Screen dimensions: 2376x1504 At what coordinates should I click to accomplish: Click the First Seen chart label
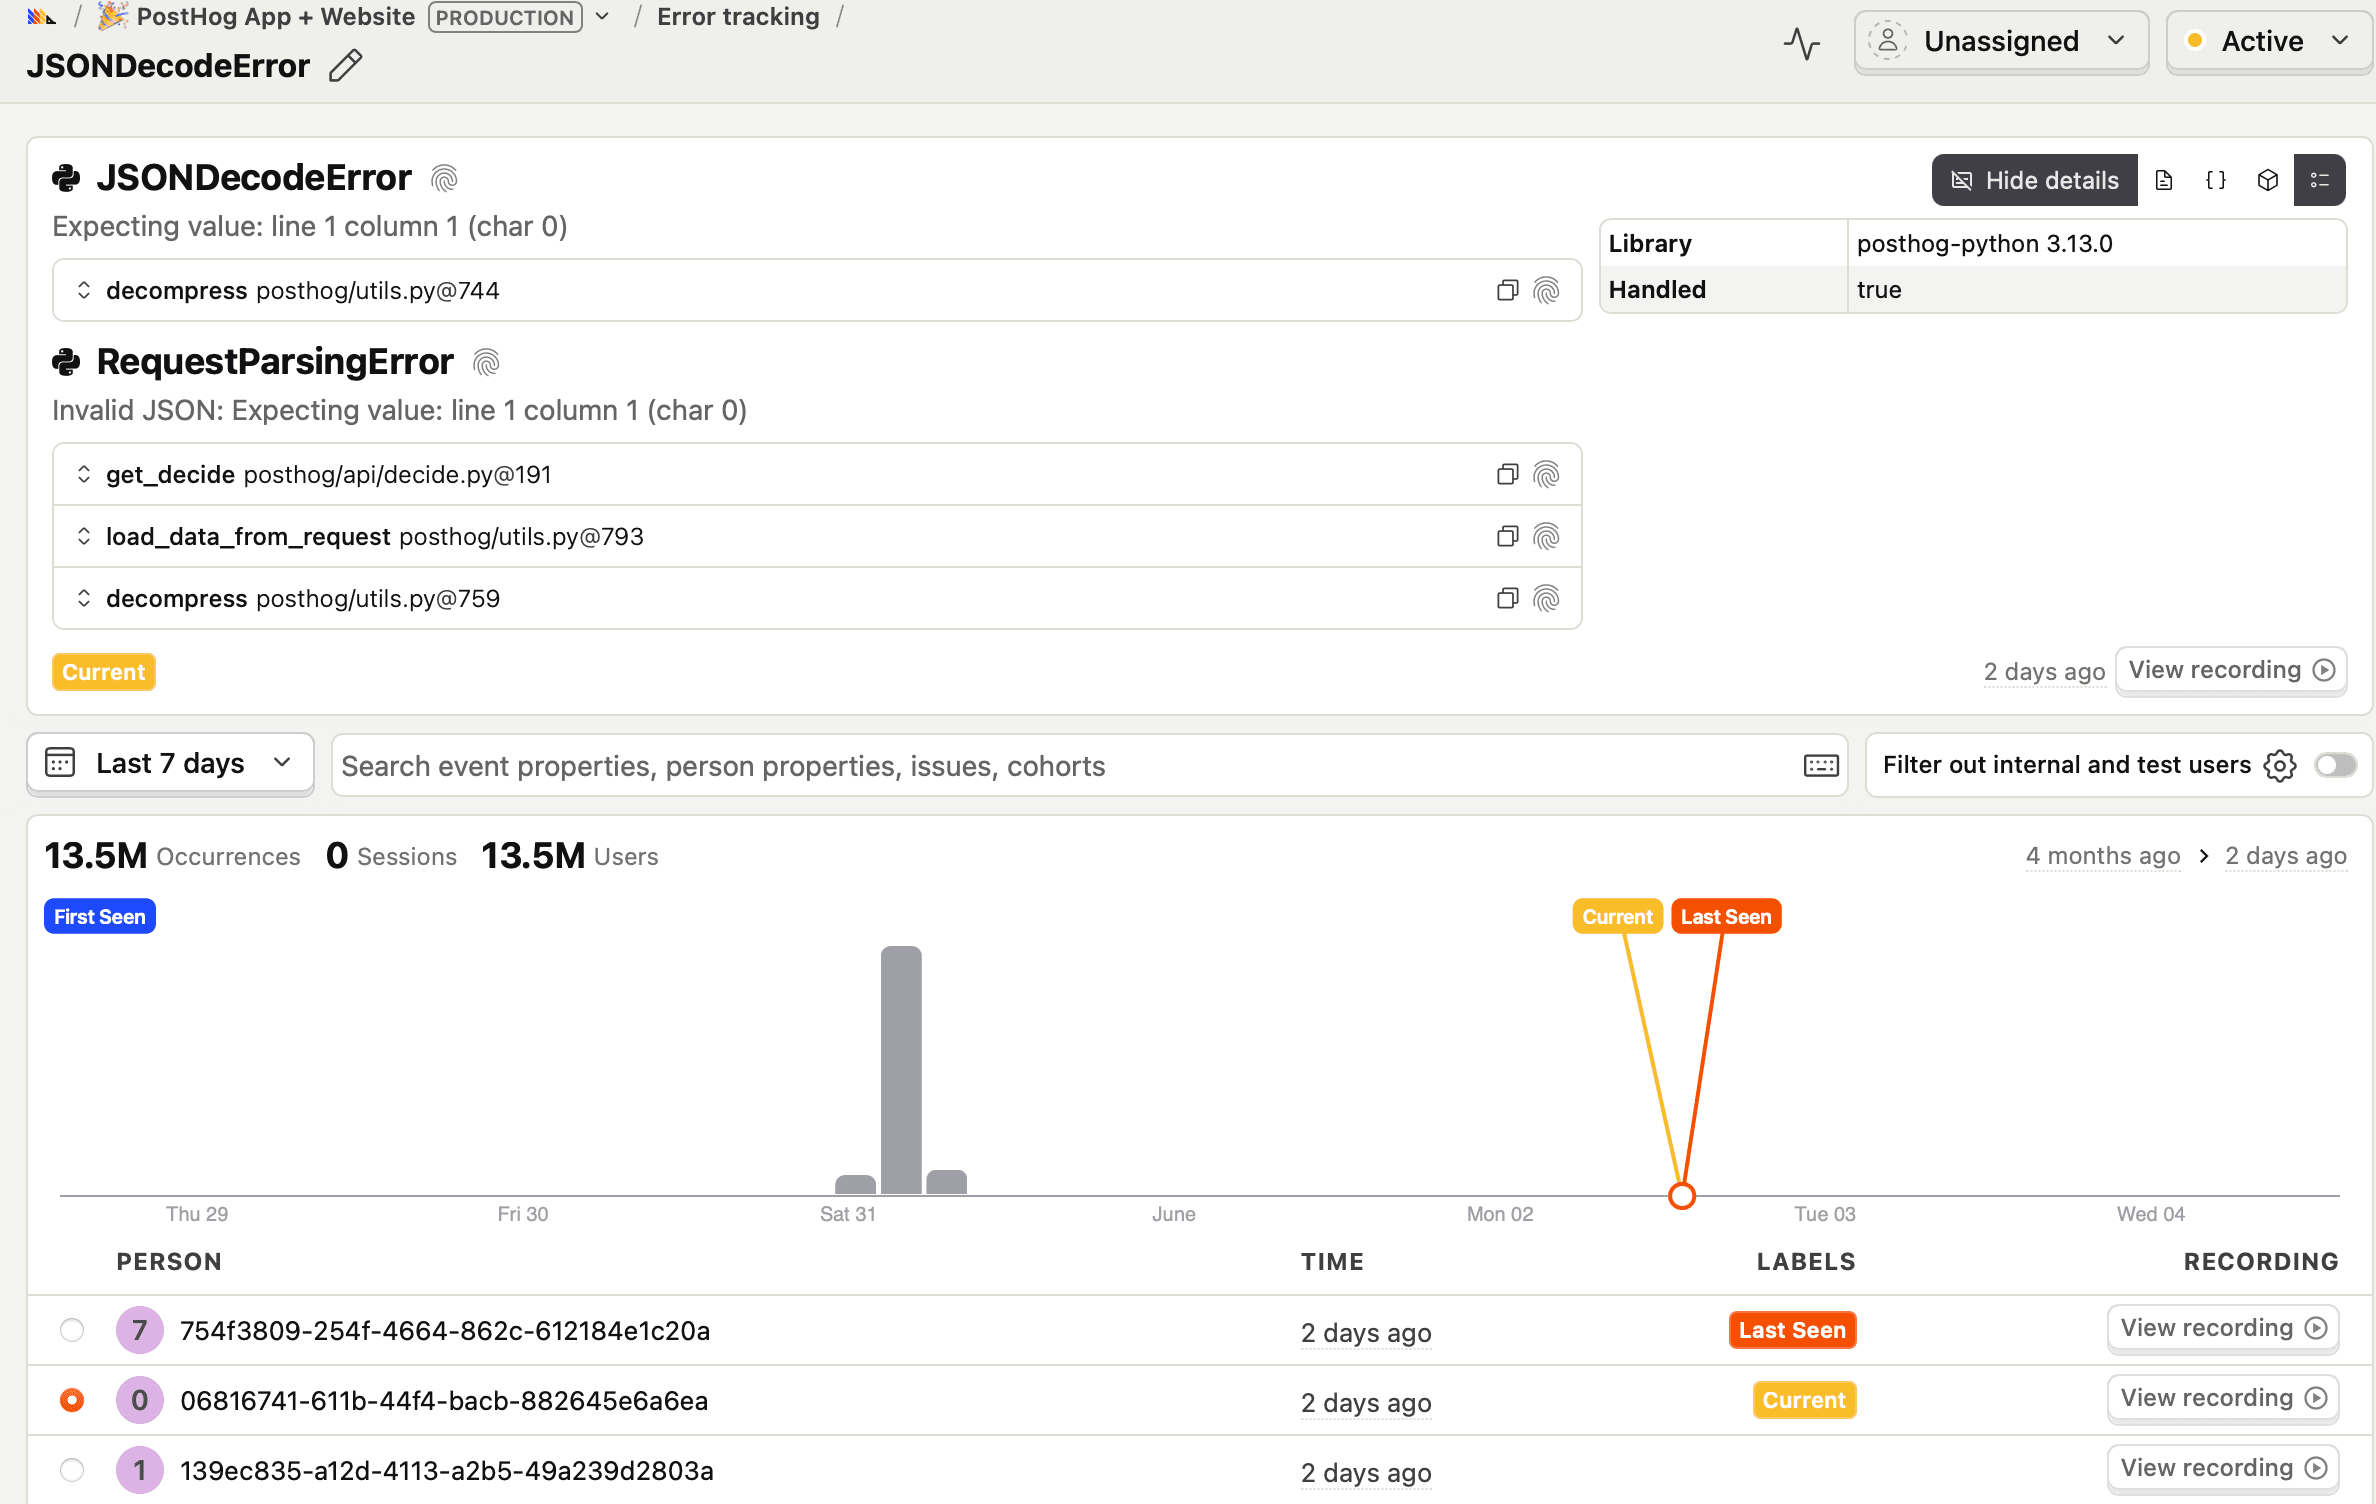100,917
